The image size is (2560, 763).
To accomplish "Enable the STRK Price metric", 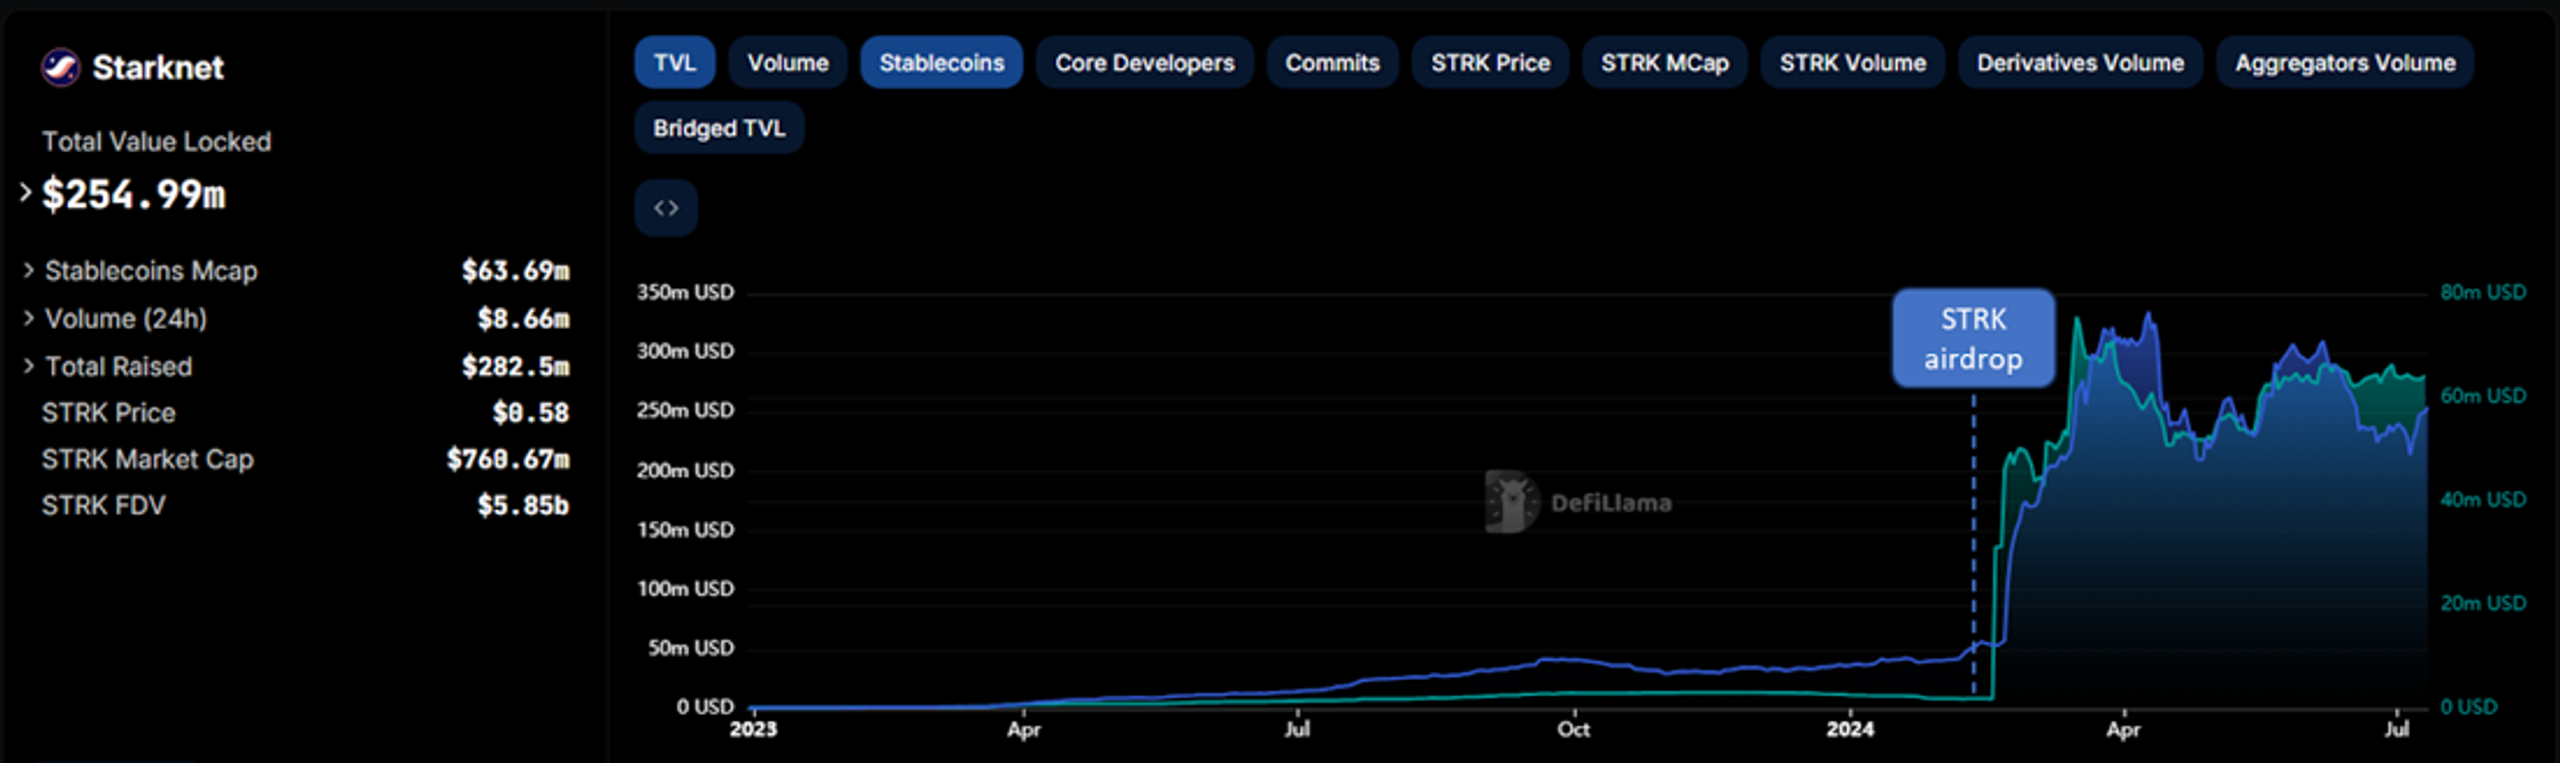I will [1491, 62].
